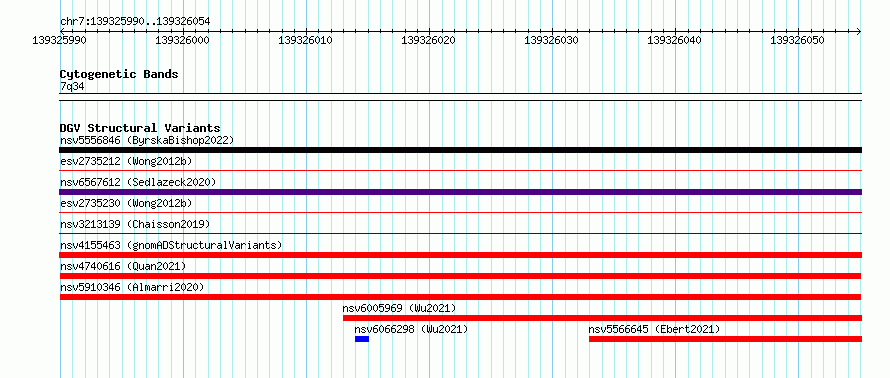This screenshot has width=890, height=378.
Task: Open the esv2735212 (Wong2012b) label
Action: [126, 161]
